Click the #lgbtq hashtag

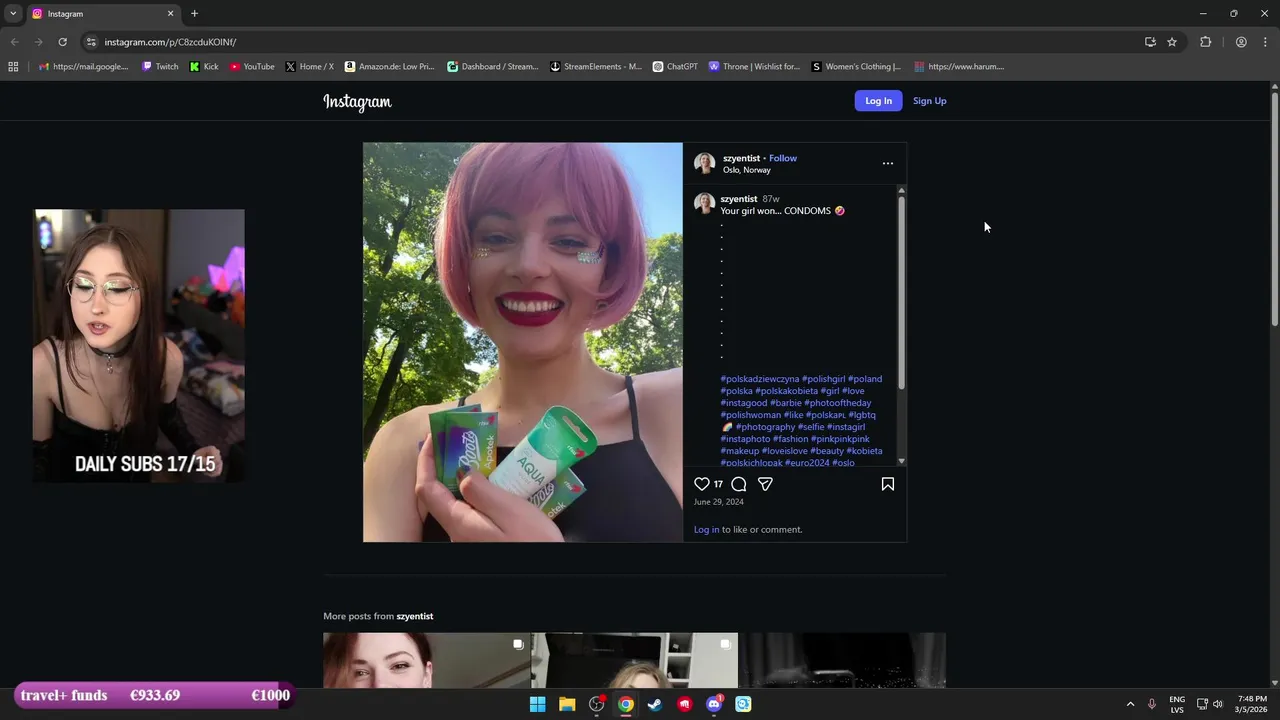(862, 415)
